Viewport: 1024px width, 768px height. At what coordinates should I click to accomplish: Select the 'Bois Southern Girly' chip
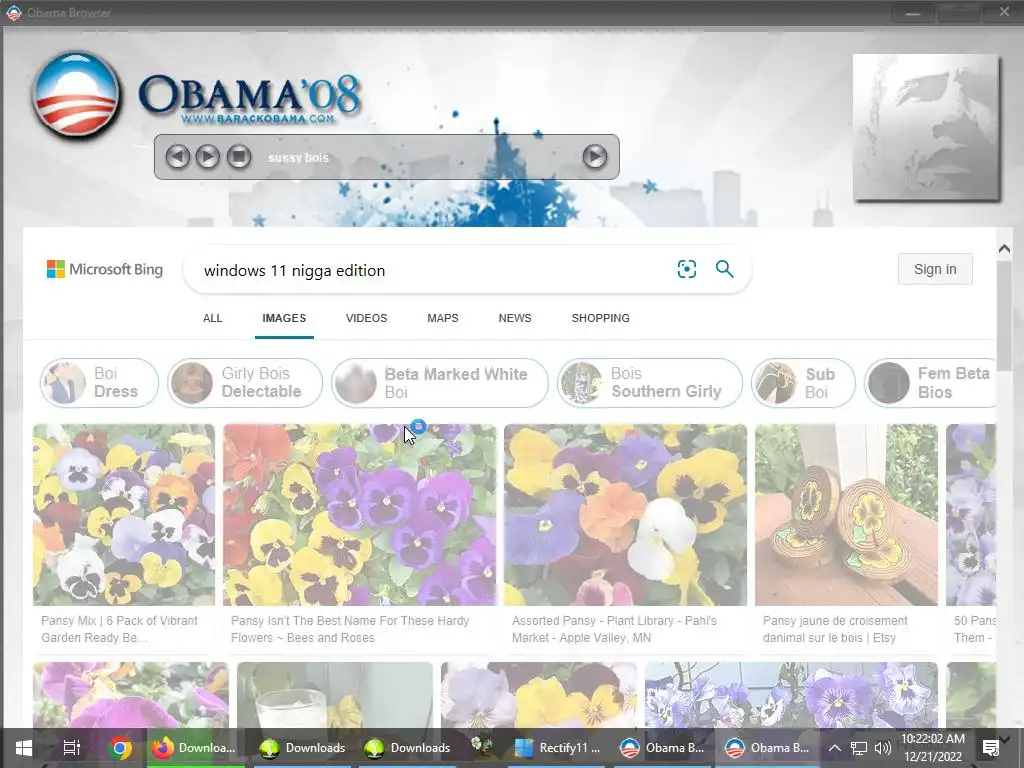point(650,383)
